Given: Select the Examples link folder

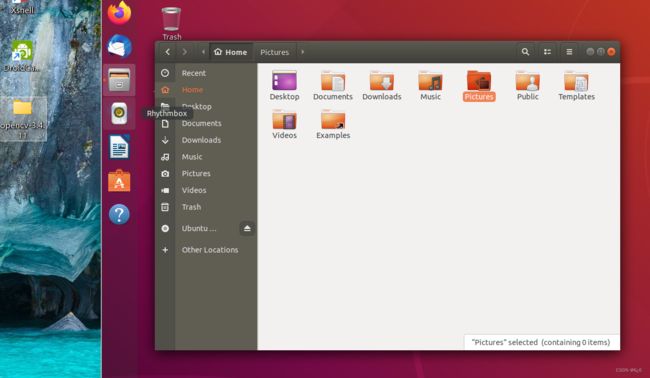Looking at the screenshot, I should (x=333, y=120).
